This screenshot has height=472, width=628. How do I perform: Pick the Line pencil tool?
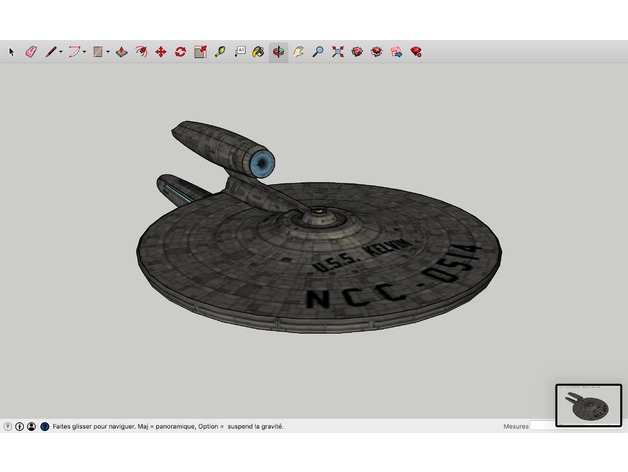click(x=51, y=52)
